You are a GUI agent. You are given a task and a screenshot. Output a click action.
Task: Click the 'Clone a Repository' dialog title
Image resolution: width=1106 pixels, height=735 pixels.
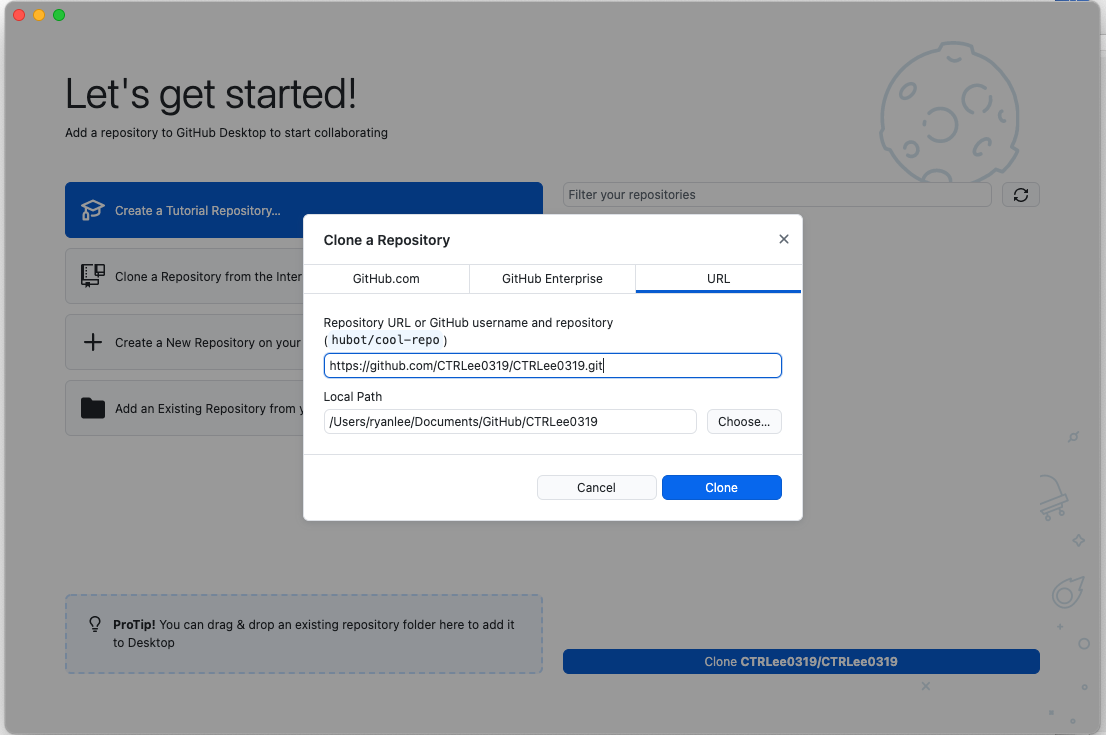tap(387, 240)
